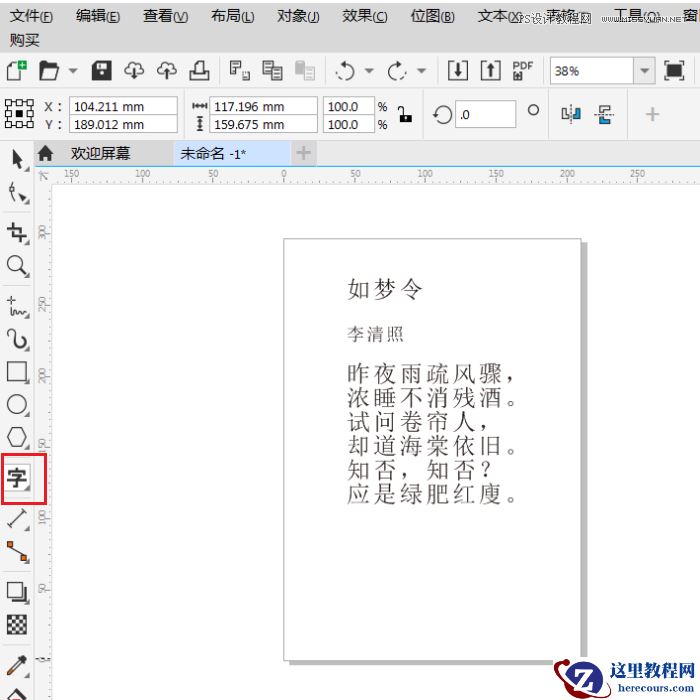This screenshot has height=700, width=700.
Task: Click the author text 李清照
Action: [375, 334]
